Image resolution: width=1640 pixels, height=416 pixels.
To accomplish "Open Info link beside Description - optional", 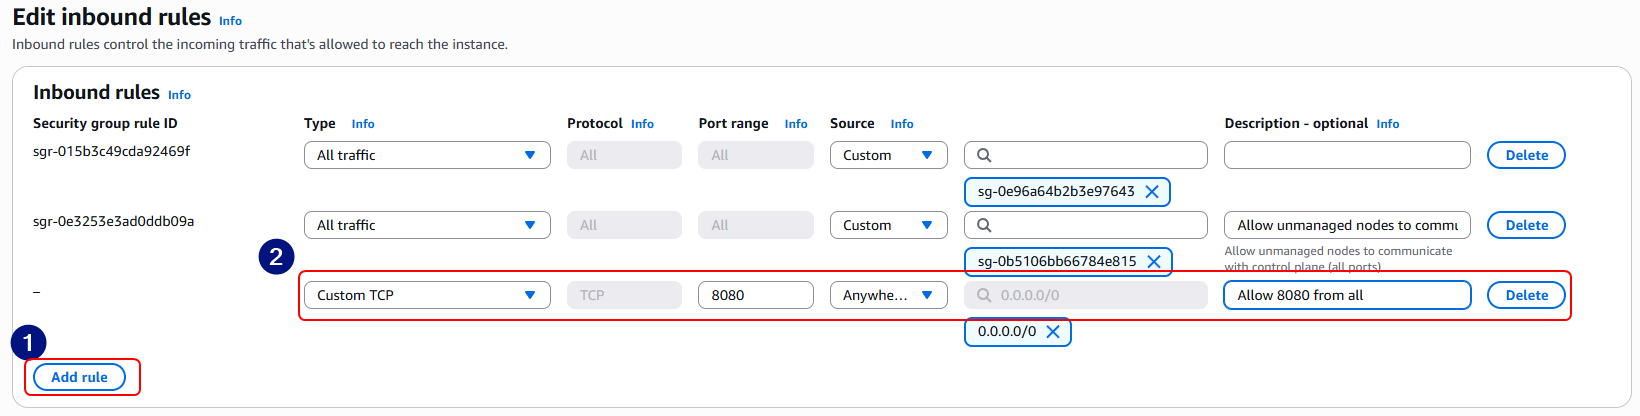I will 1387,124.
